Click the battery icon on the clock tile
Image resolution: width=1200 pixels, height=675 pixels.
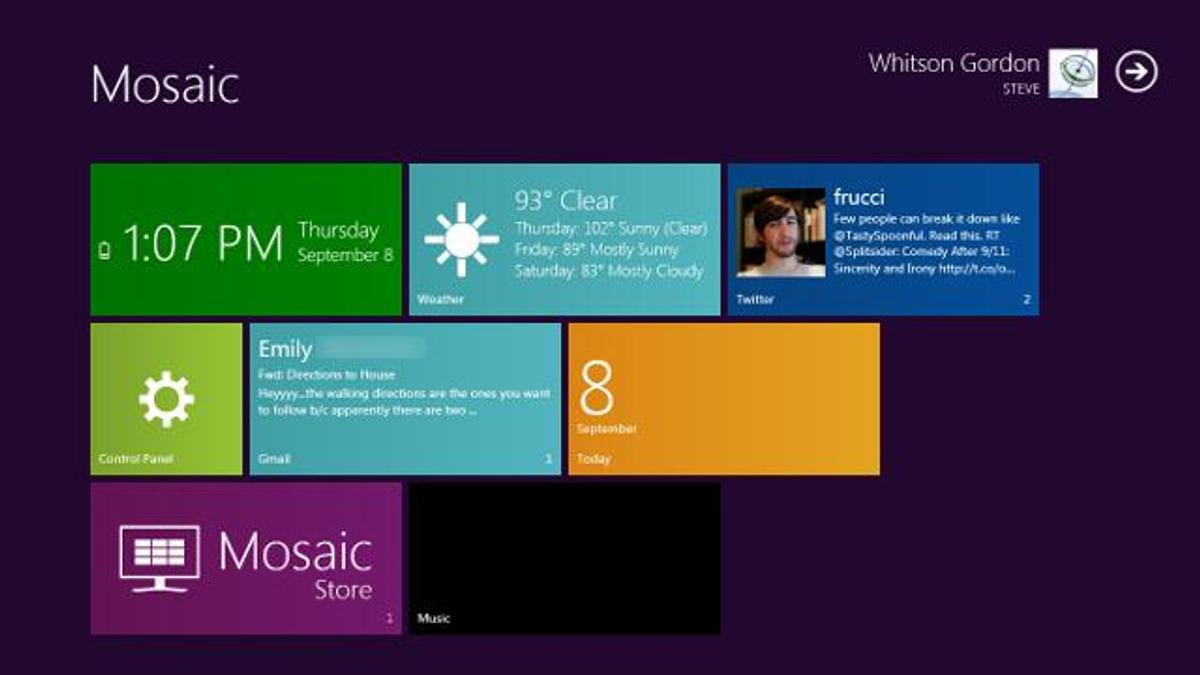coord(106,250)
